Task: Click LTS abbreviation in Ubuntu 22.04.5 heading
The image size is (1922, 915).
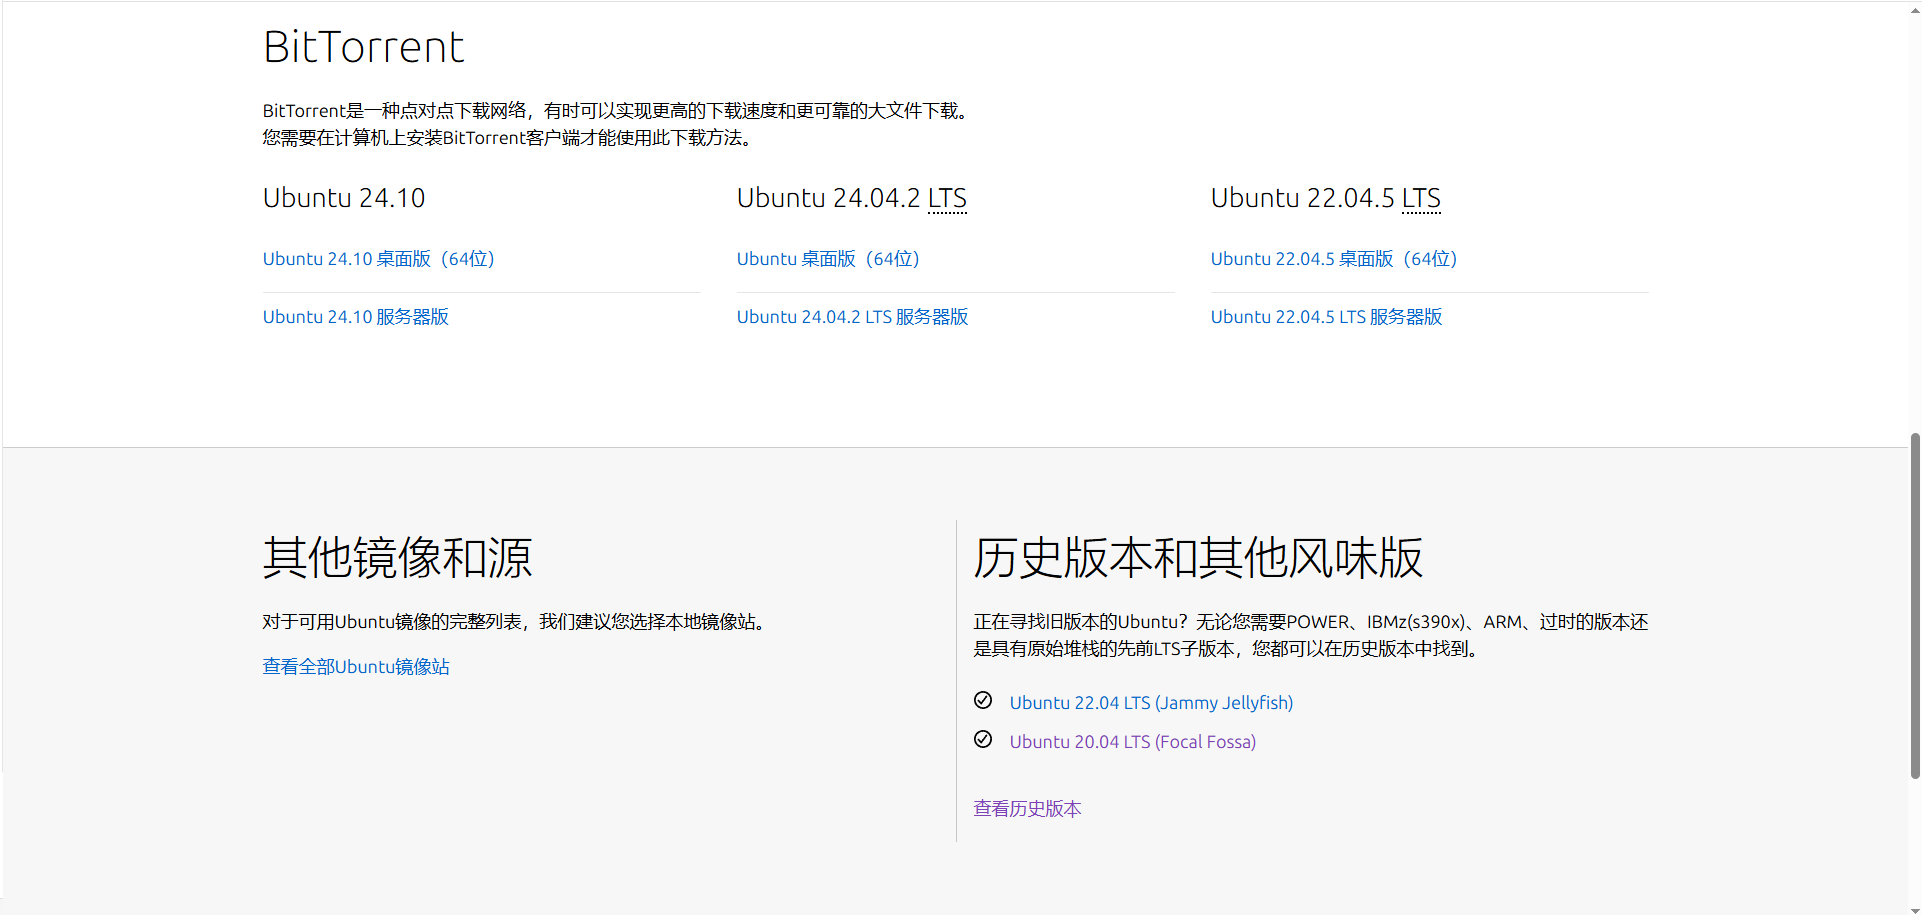Action: [1421, 198]
